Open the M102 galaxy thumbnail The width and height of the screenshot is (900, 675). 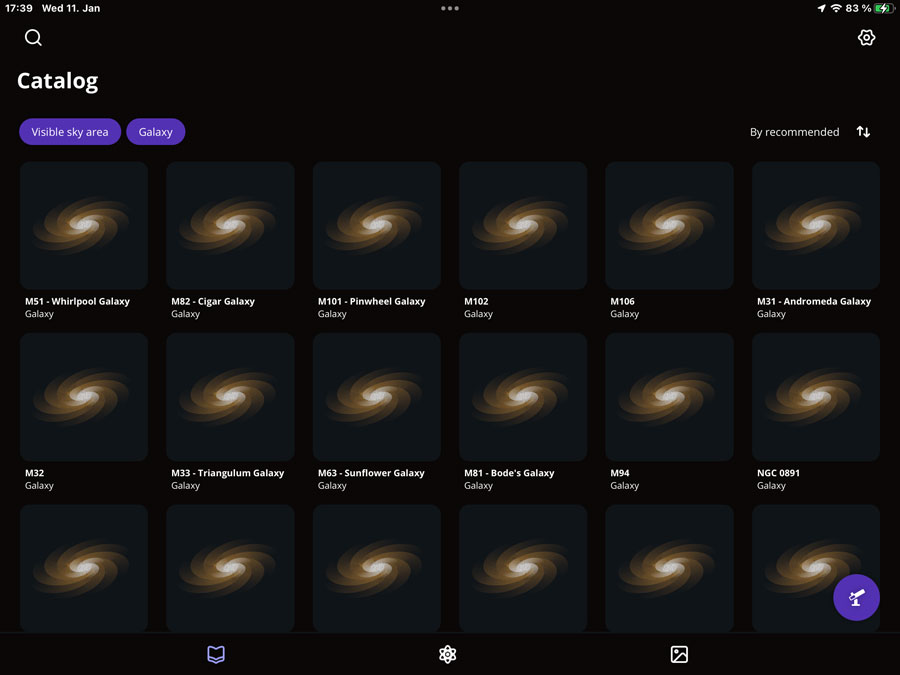(523, 226)
